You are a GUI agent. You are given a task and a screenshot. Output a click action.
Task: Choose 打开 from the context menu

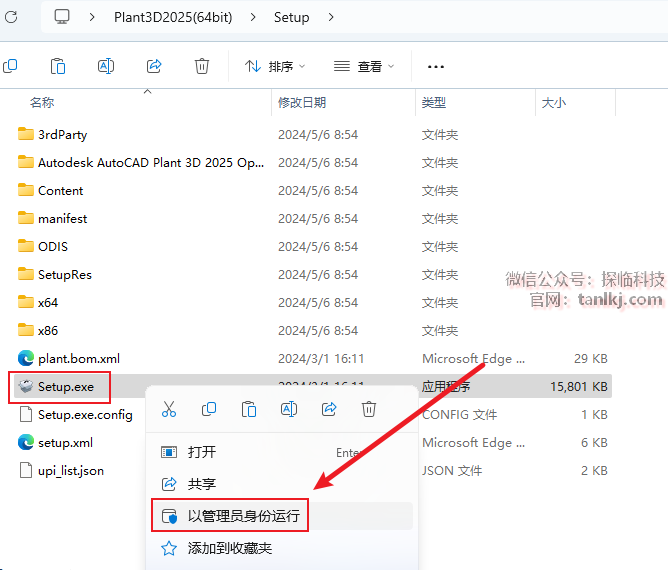pos(280,452)
